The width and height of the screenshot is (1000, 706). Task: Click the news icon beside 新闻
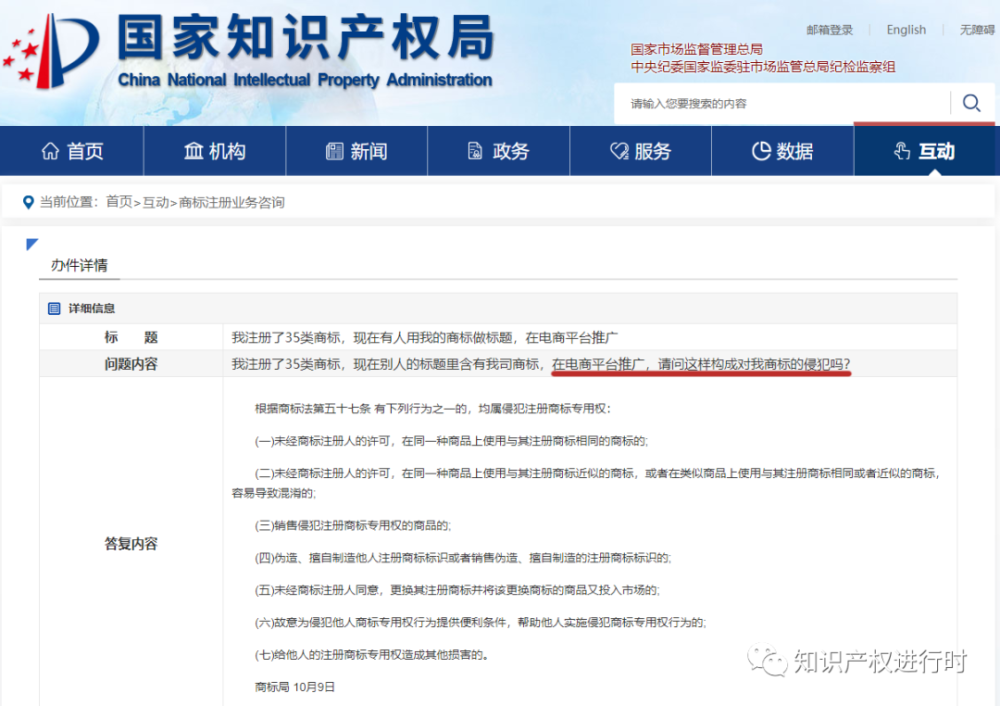click(x=335, y=151)
